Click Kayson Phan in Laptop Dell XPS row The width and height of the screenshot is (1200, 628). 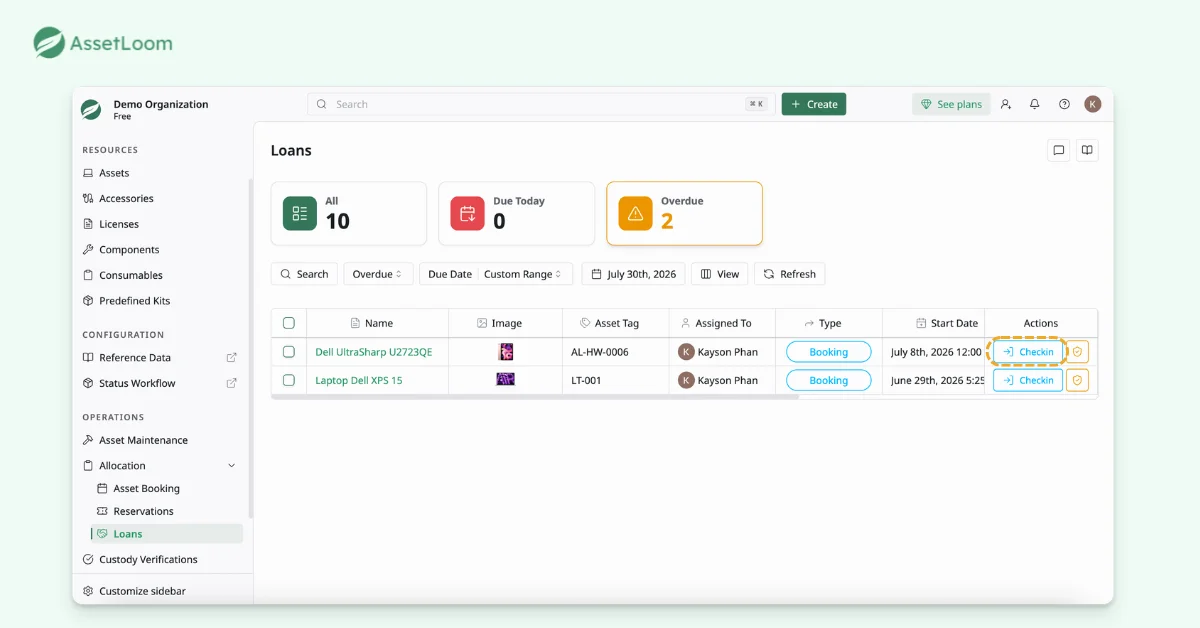[718, 380]
